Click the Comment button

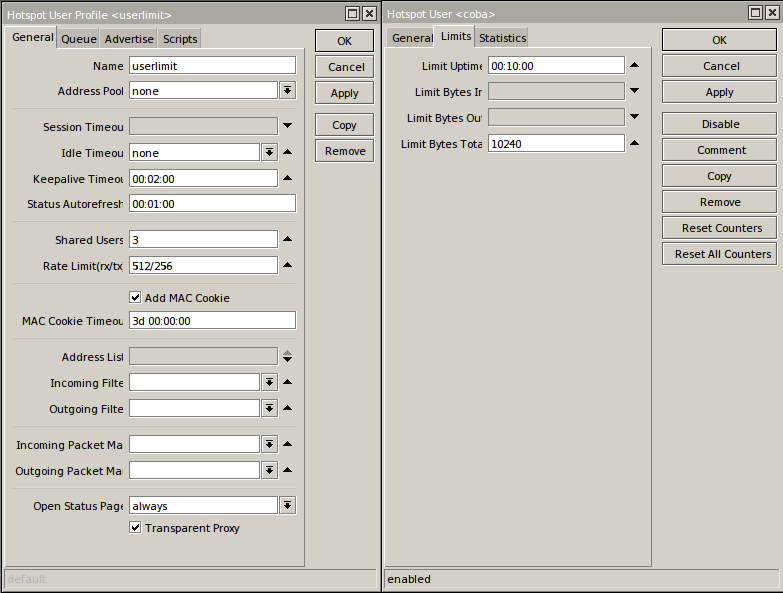click(x=719, y=150)
